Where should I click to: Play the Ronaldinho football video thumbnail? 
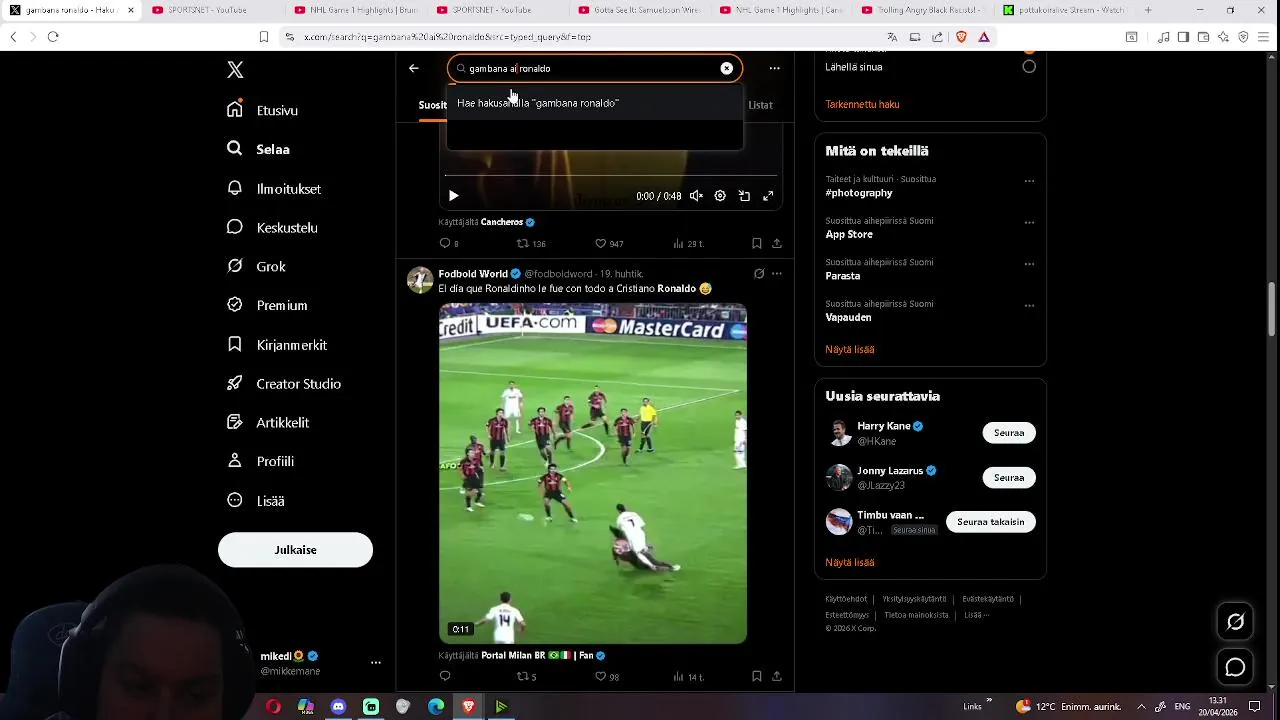(x=593, y=473)
